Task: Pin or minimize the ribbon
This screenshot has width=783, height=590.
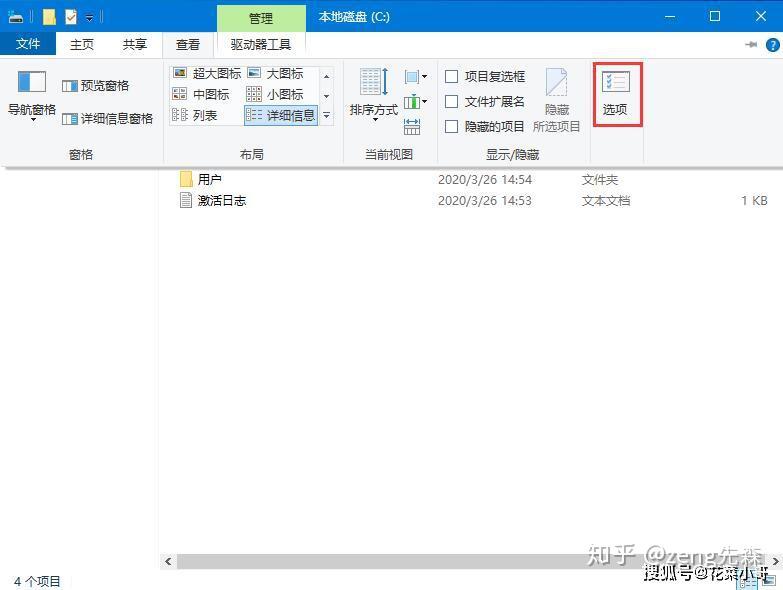Action: 751,45
